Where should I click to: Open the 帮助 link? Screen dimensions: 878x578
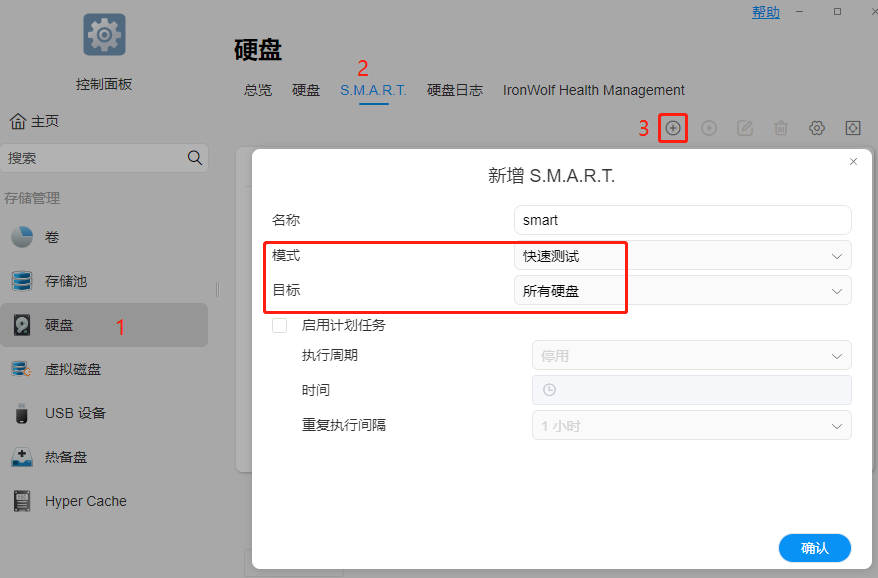click(x=765, y=12)
